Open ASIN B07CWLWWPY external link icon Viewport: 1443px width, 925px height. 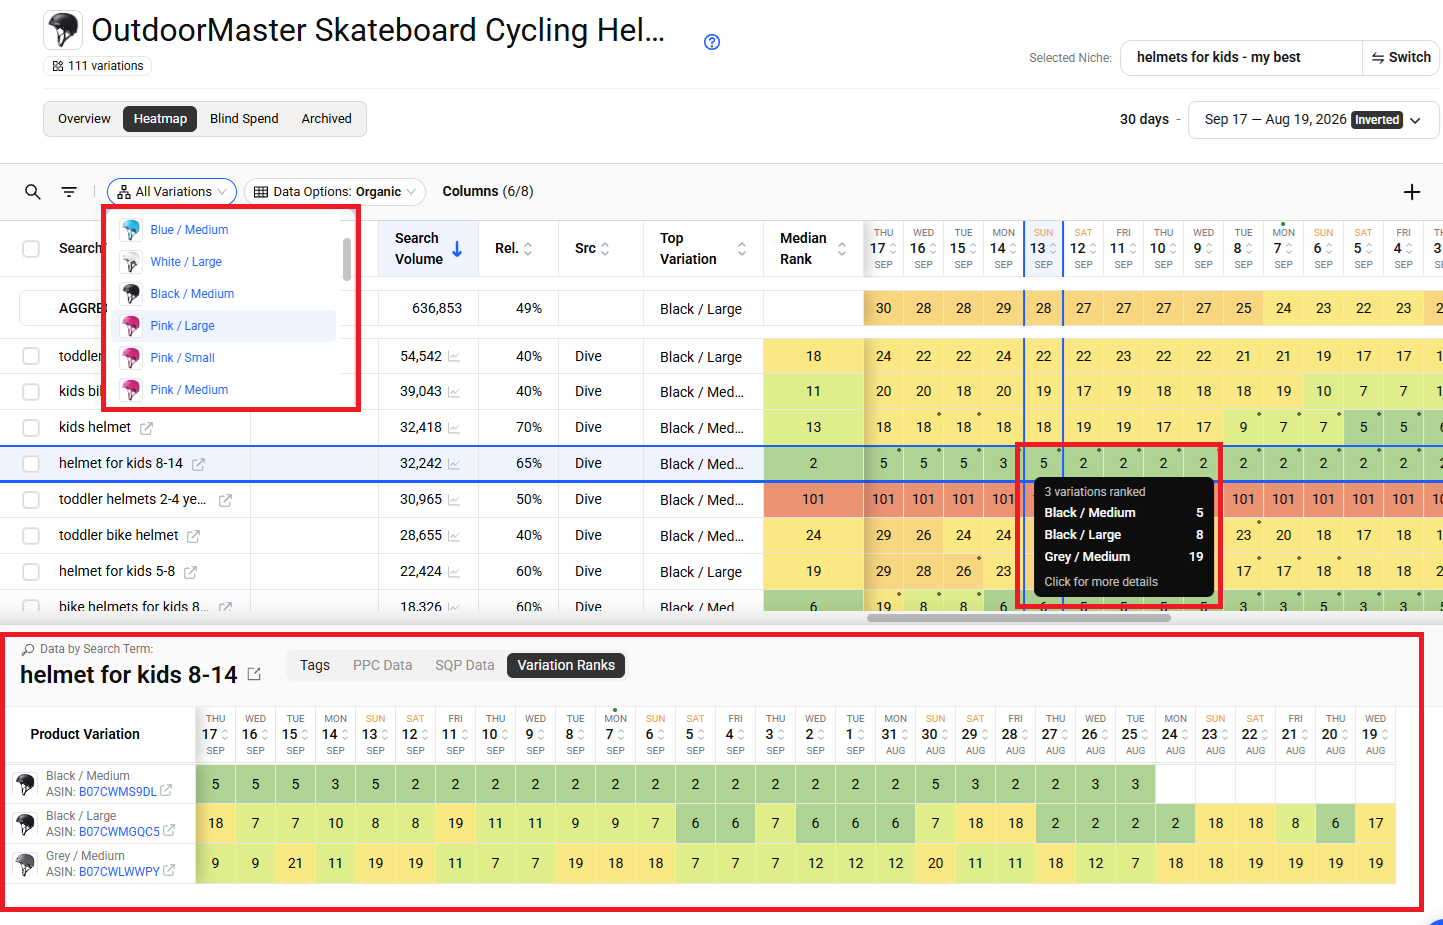coord(169,871)
